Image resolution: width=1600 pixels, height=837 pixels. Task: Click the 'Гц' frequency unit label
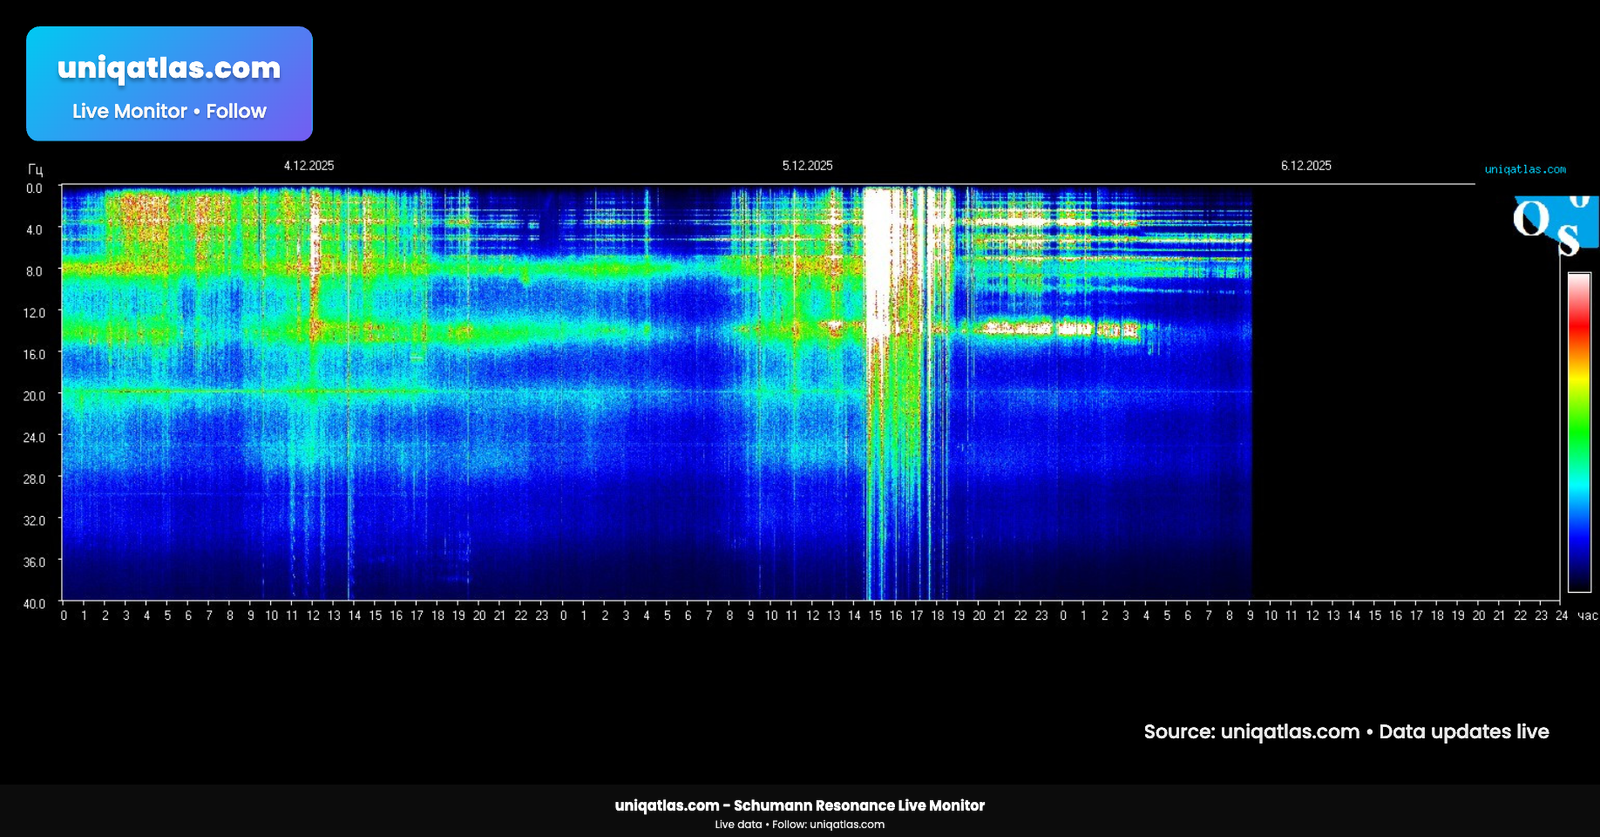click(35, 170)
